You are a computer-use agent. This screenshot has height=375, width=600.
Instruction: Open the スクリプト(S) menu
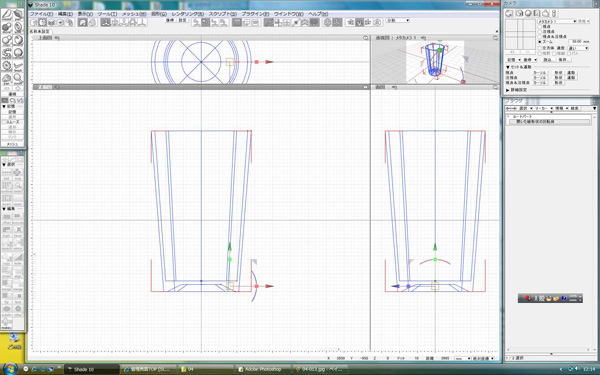222,14
